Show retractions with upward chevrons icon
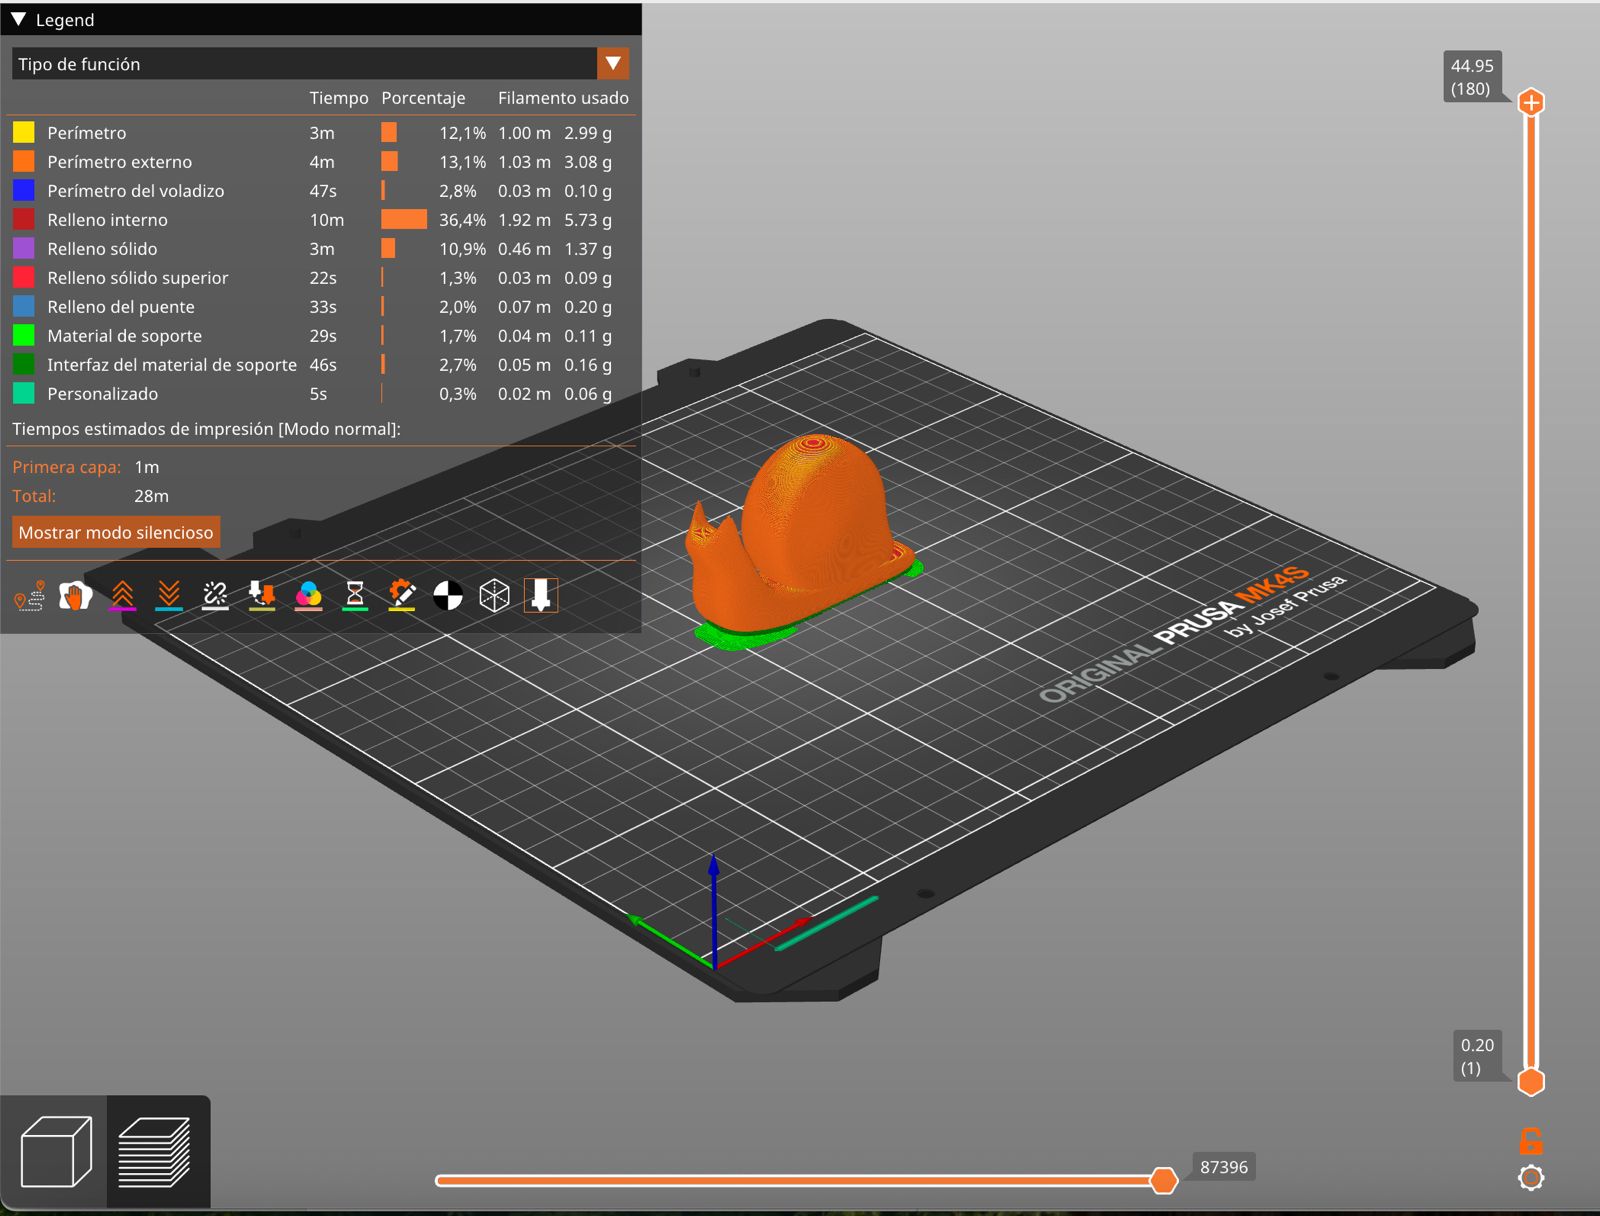1600x1216 pixels. pyautogui.click(x=122, y=596)
